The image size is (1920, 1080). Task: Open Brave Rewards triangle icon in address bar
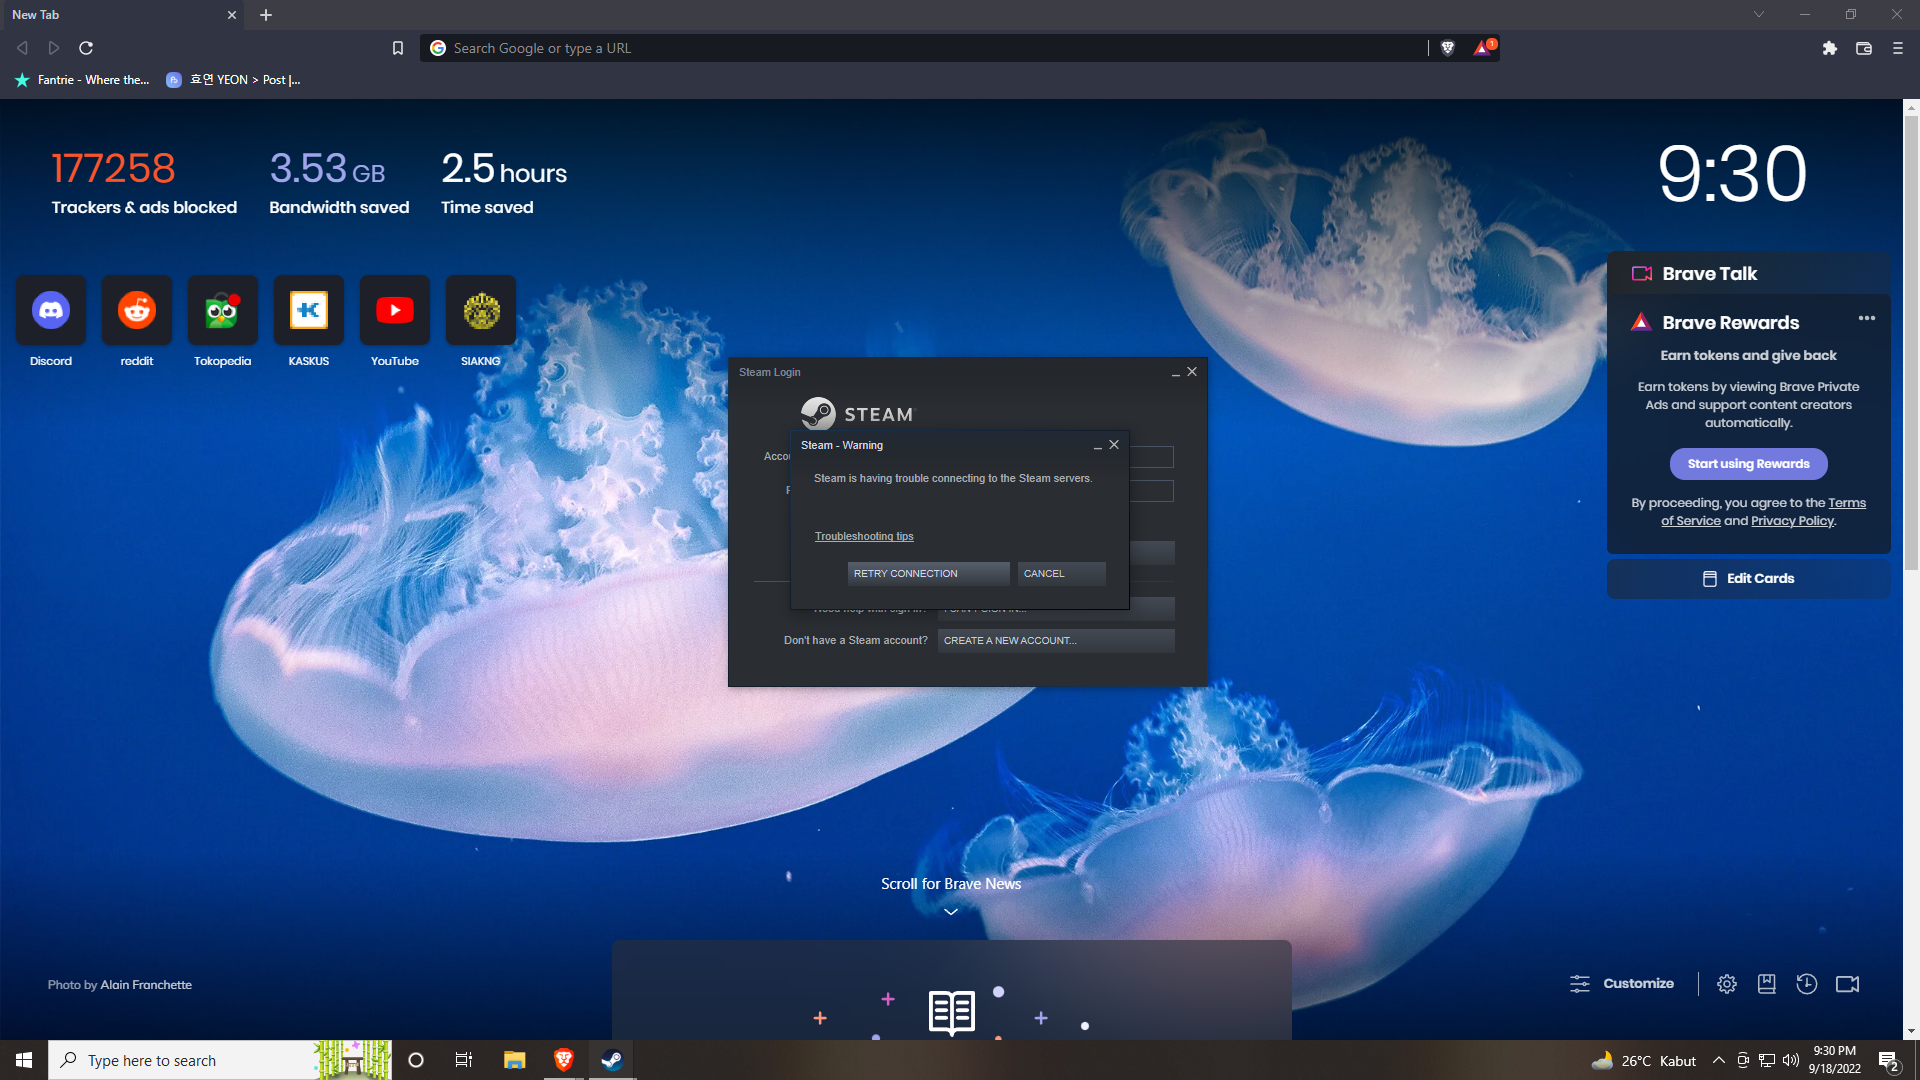point(1483,47)
